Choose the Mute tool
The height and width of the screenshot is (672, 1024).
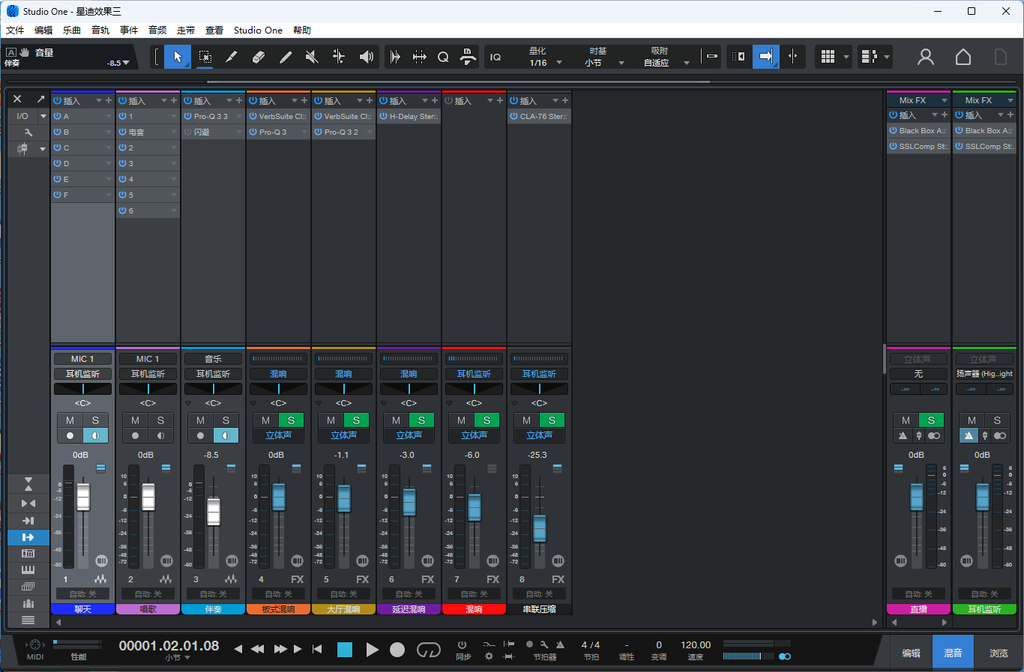point(312,57)
